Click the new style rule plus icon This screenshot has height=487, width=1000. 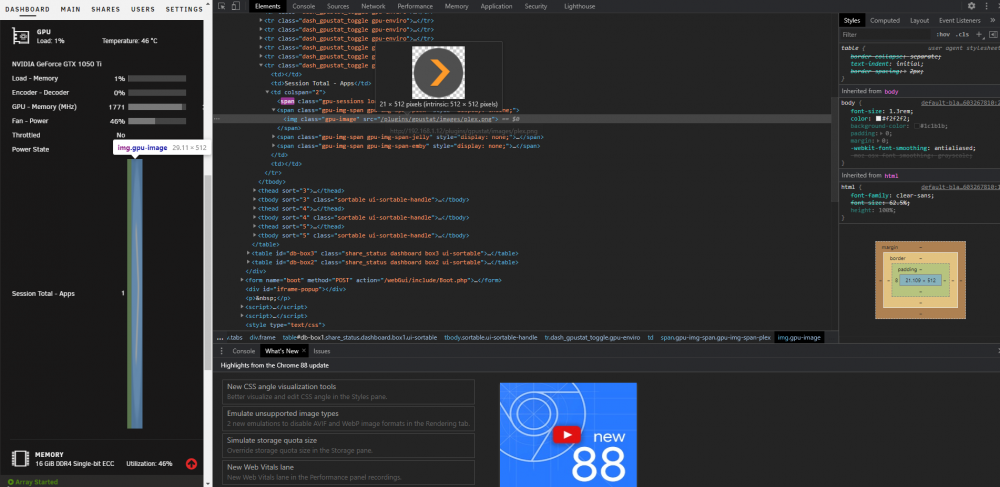click(x=979, y=34)
